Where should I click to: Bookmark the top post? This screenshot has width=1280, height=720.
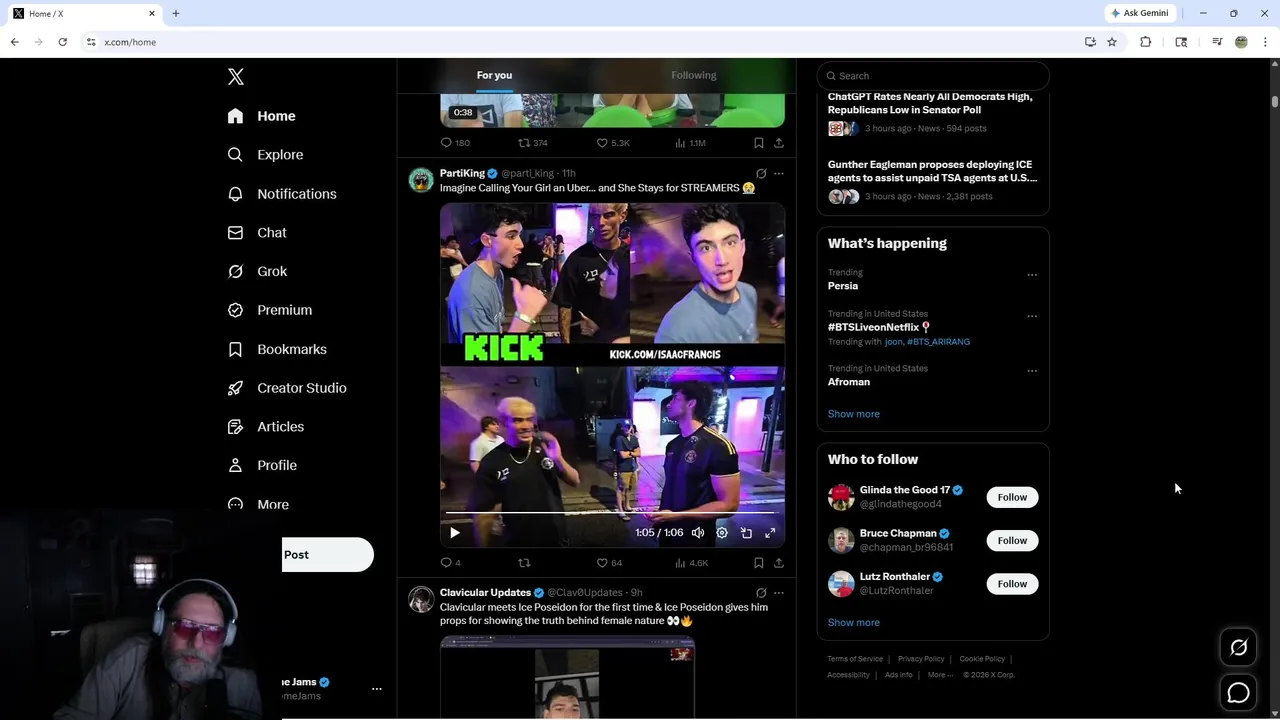click(759, 143)
